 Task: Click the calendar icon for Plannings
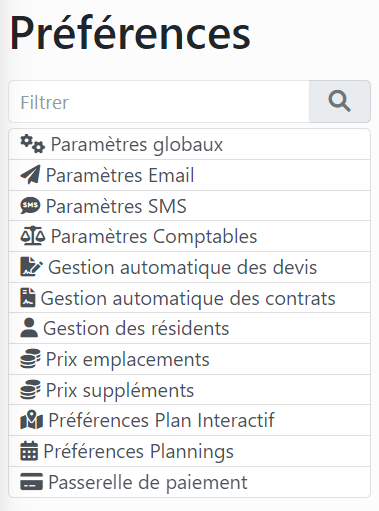point(29,451)
